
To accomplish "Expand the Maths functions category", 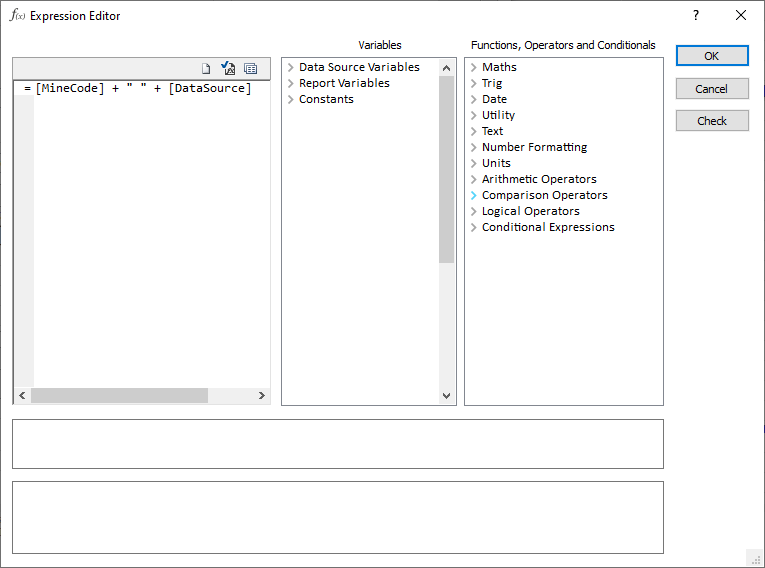I will [x=474, y=68].
